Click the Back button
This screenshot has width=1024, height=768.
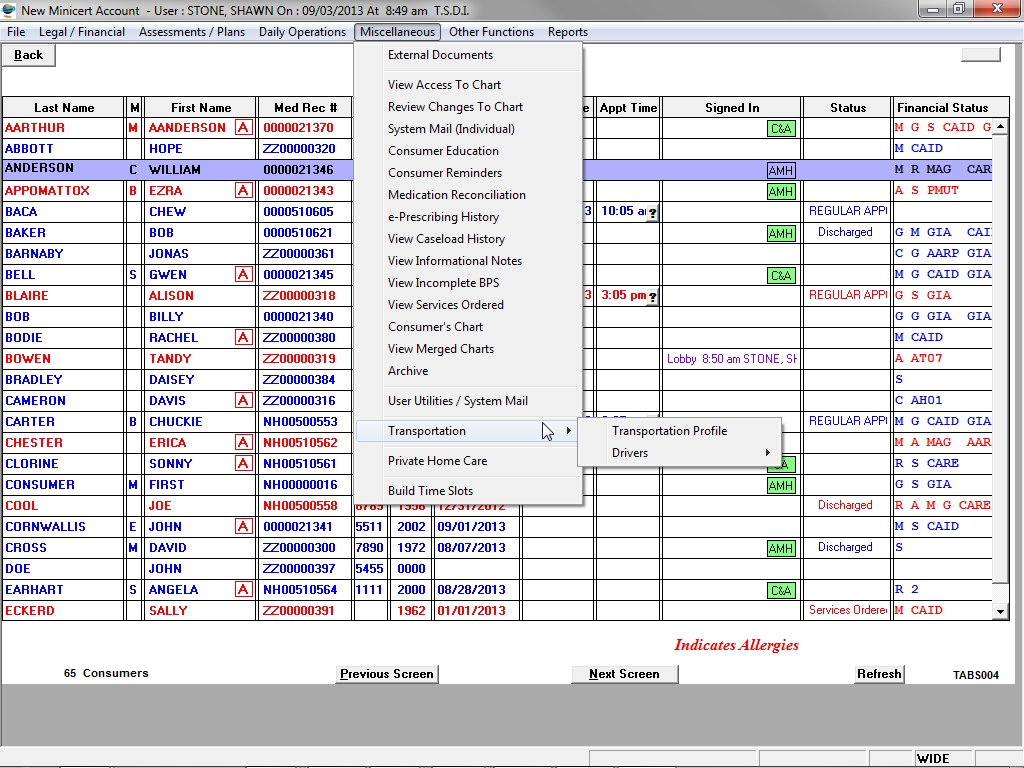click(28, 56)
